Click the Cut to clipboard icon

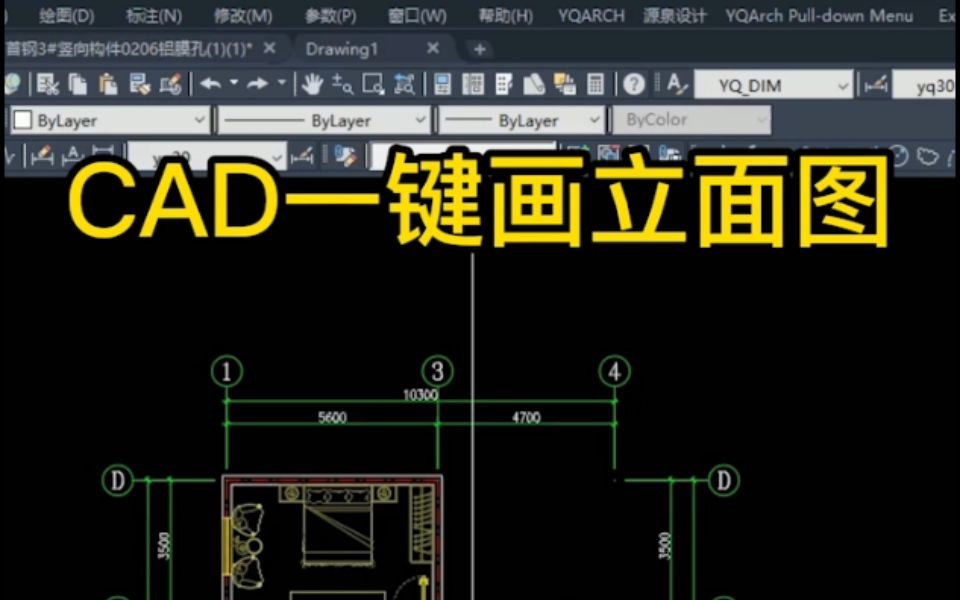(46, 84)
